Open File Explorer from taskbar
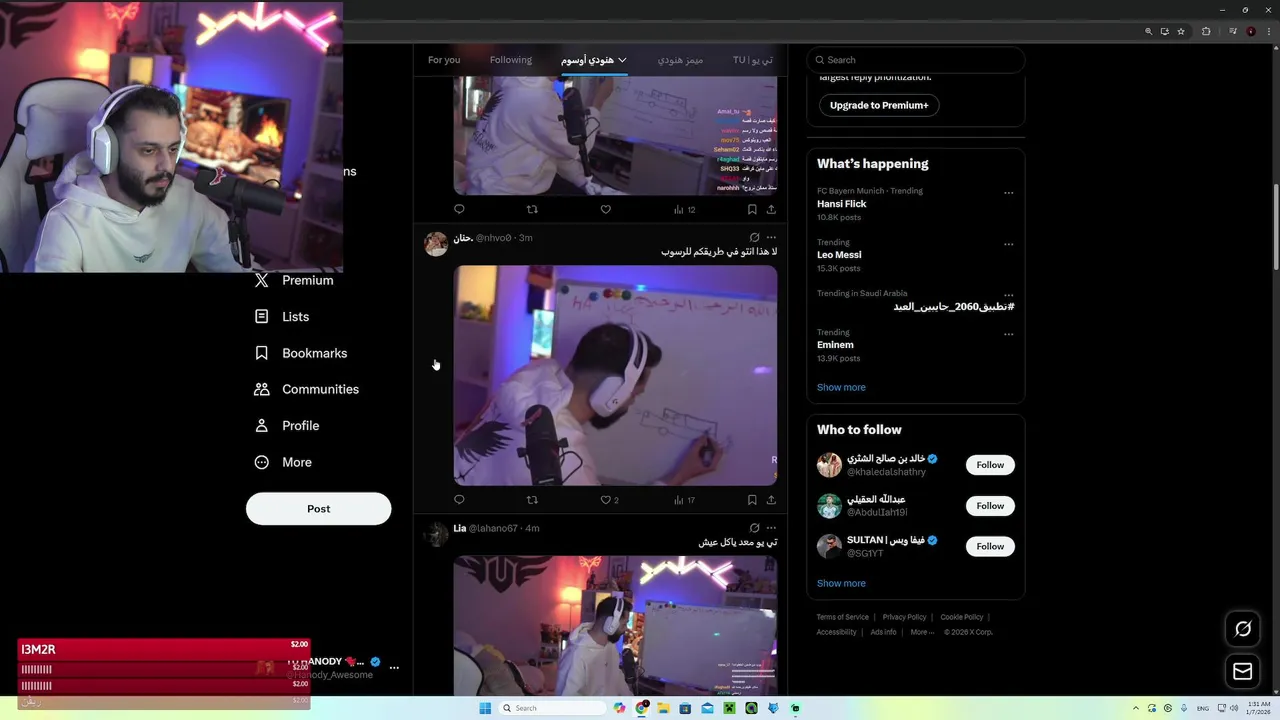Viewport: 1280px width, 720px height. [663, 708]
